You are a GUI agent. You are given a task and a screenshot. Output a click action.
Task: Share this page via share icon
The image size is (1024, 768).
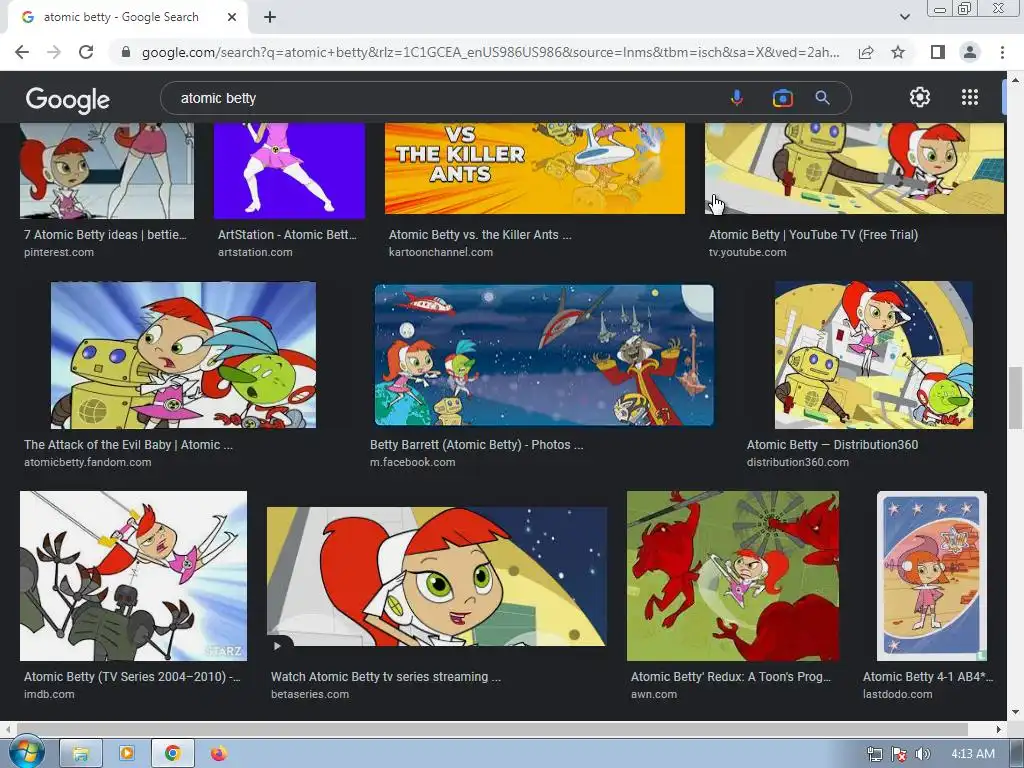coord(866,52)
